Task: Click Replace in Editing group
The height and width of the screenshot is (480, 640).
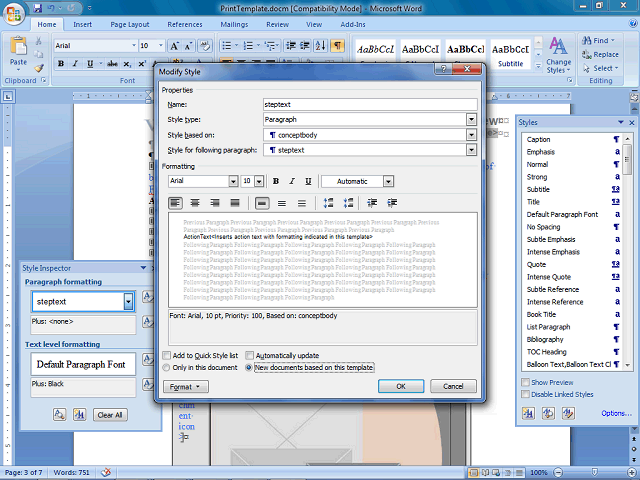Action: tap(600, 54)
